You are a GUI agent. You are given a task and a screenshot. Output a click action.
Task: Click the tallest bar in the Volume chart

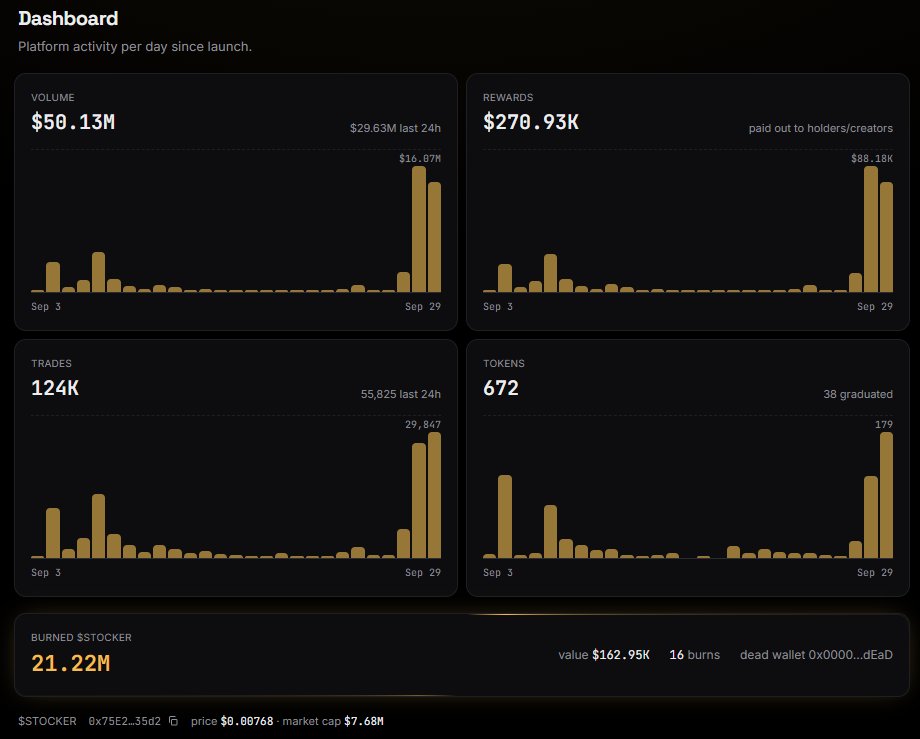419,229
